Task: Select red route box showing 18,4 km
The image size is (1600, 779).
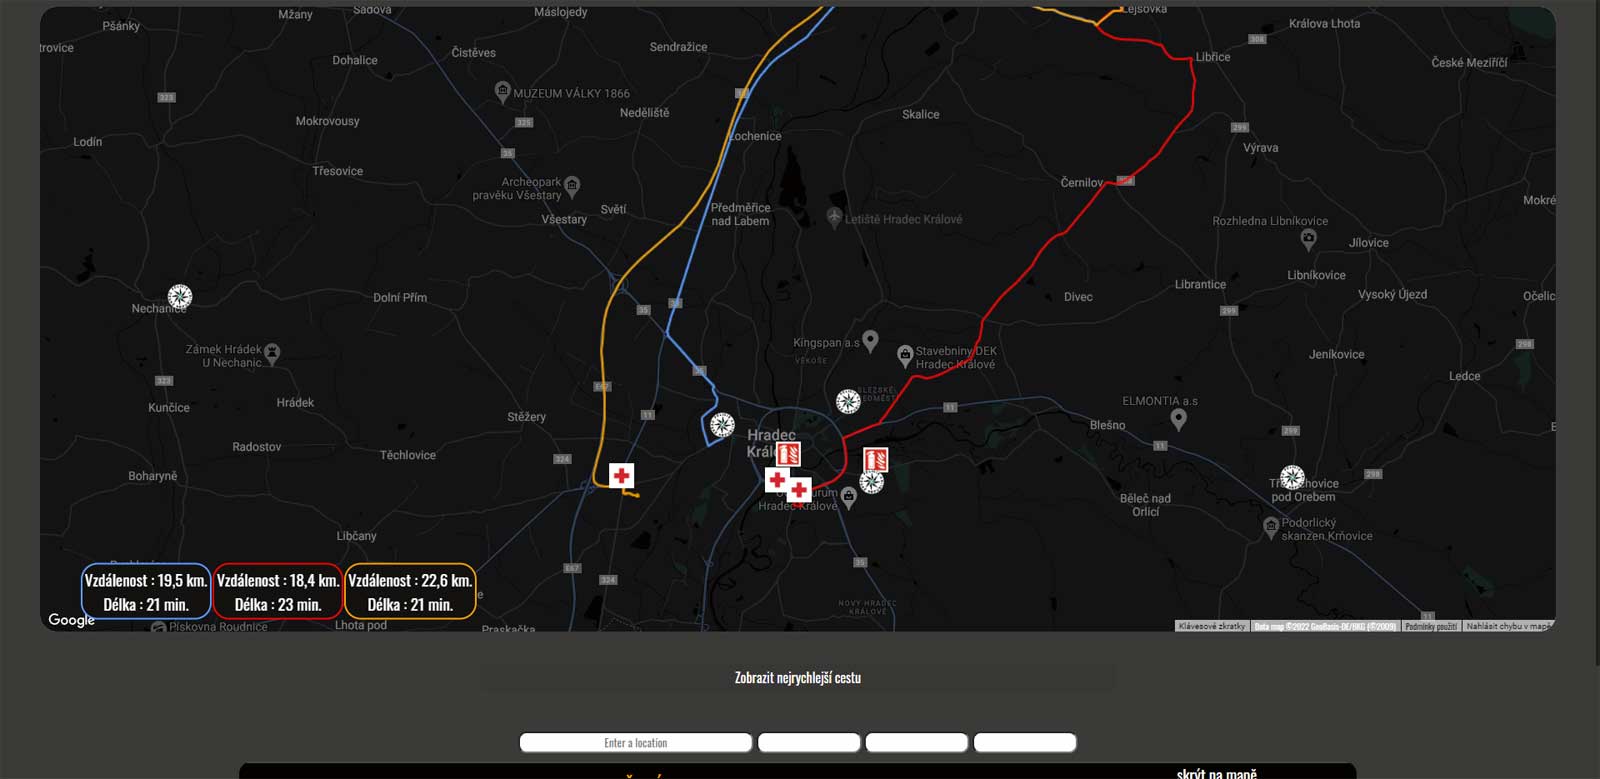Action: (x=278, y=592)
